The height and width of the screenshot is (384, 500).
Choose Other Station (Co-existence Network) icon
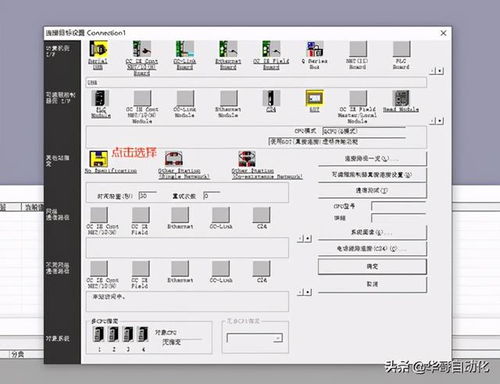click(247, 159)
